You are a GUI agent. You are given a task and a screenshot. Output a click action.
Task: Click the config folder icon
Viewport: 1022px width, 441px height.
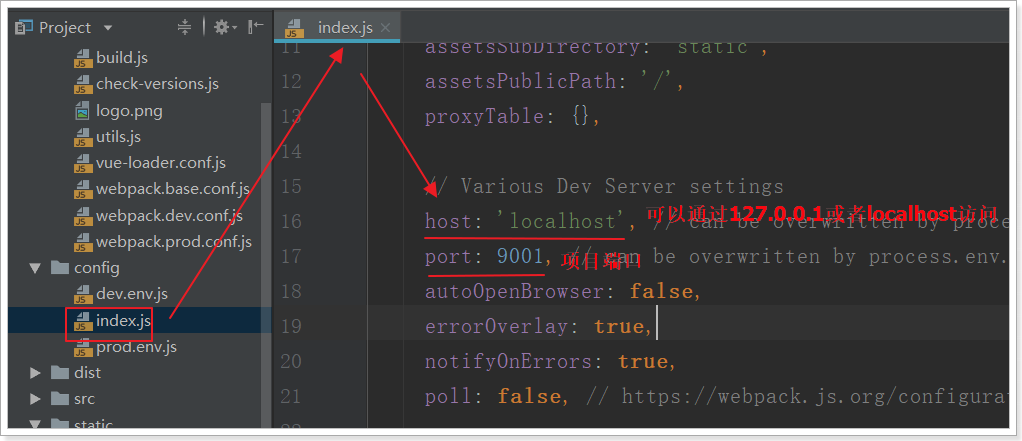[60, 268]
